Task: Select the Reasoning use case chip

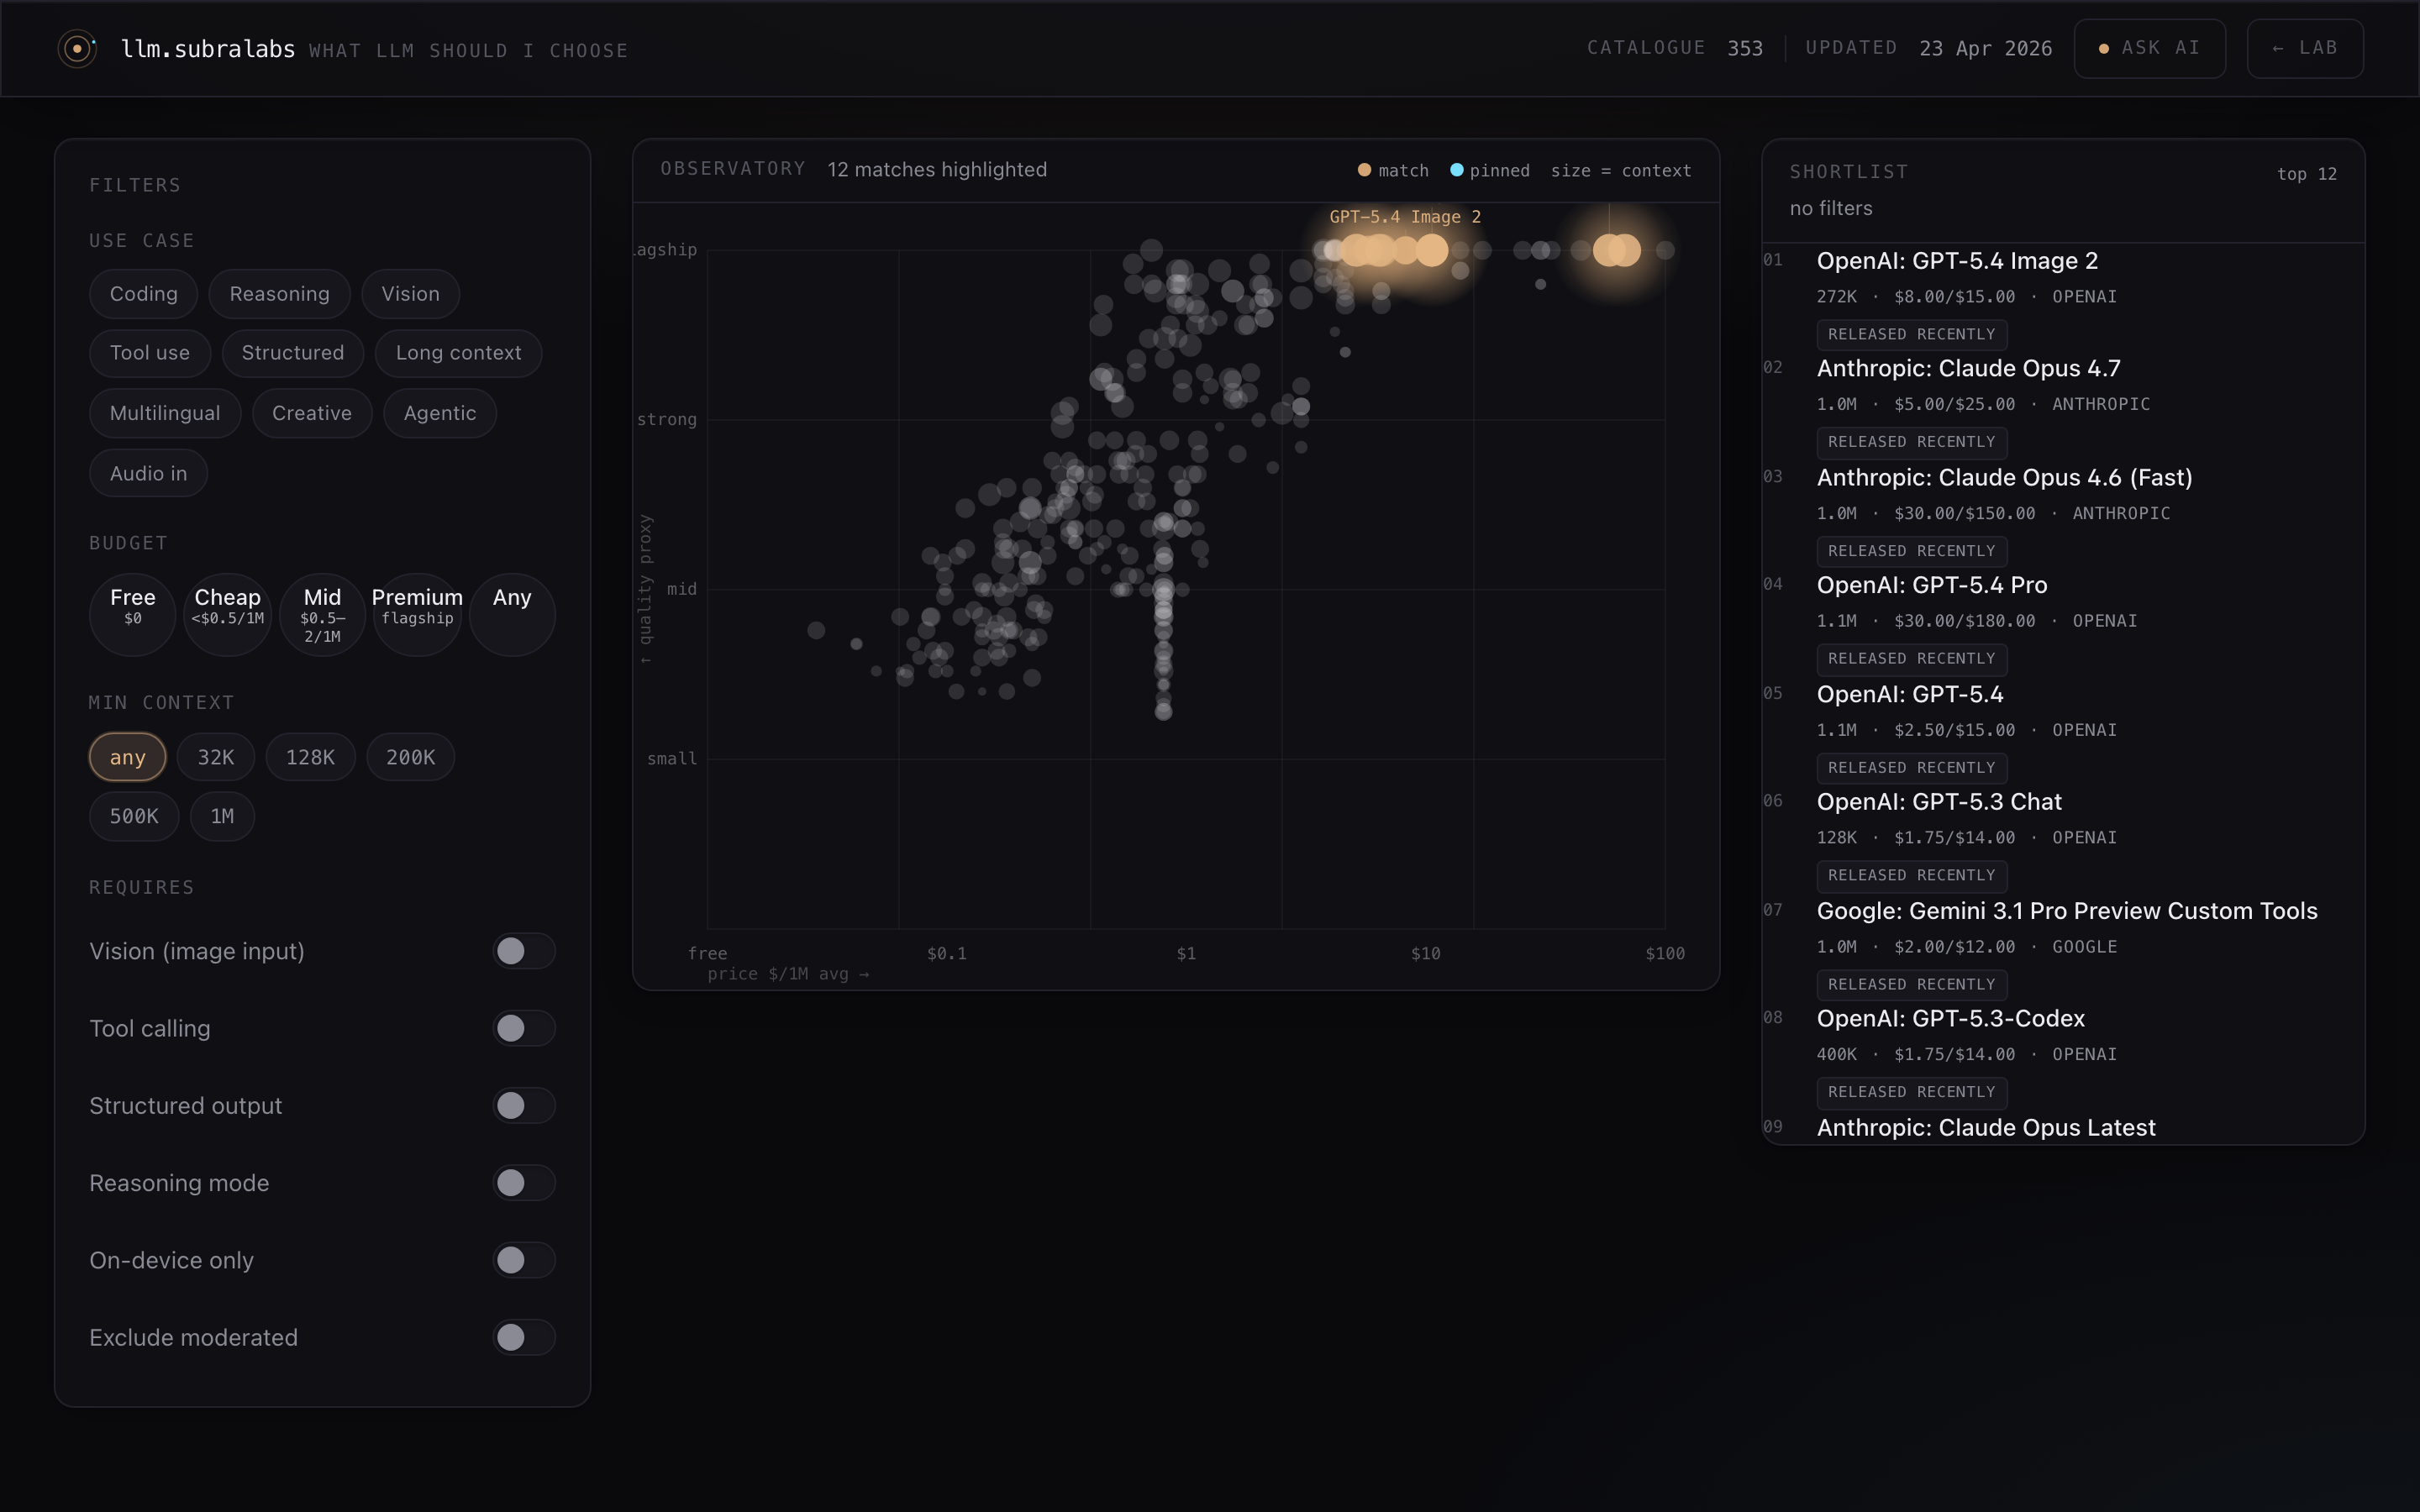Action: [279, 294]
